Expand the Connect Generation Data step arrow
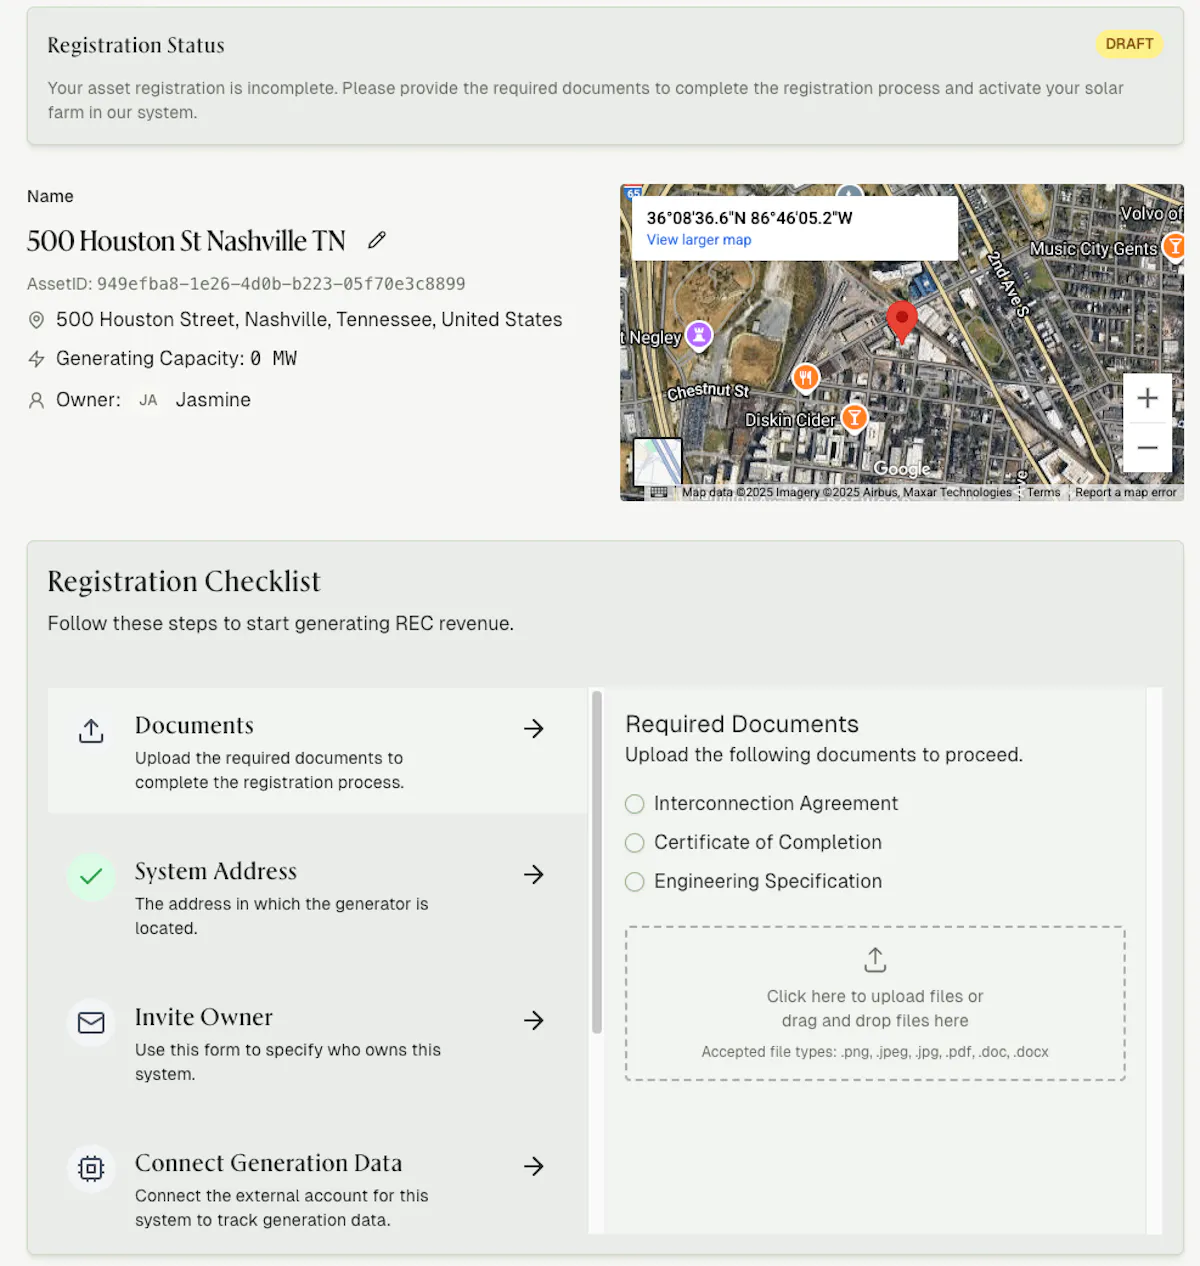The image size is (1200, 1266). pyautogui.click(x=534, y=1167)
